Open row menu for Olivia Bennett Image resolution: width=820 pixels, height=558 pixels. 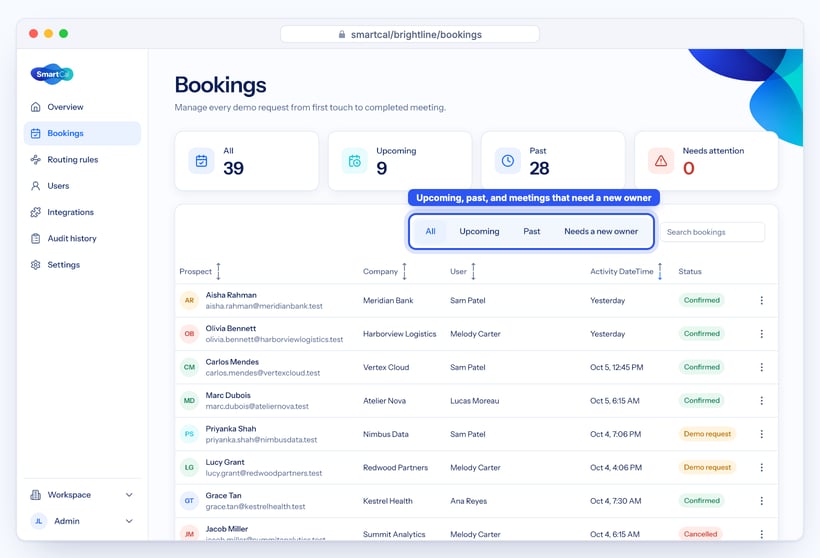pos(761,334)
